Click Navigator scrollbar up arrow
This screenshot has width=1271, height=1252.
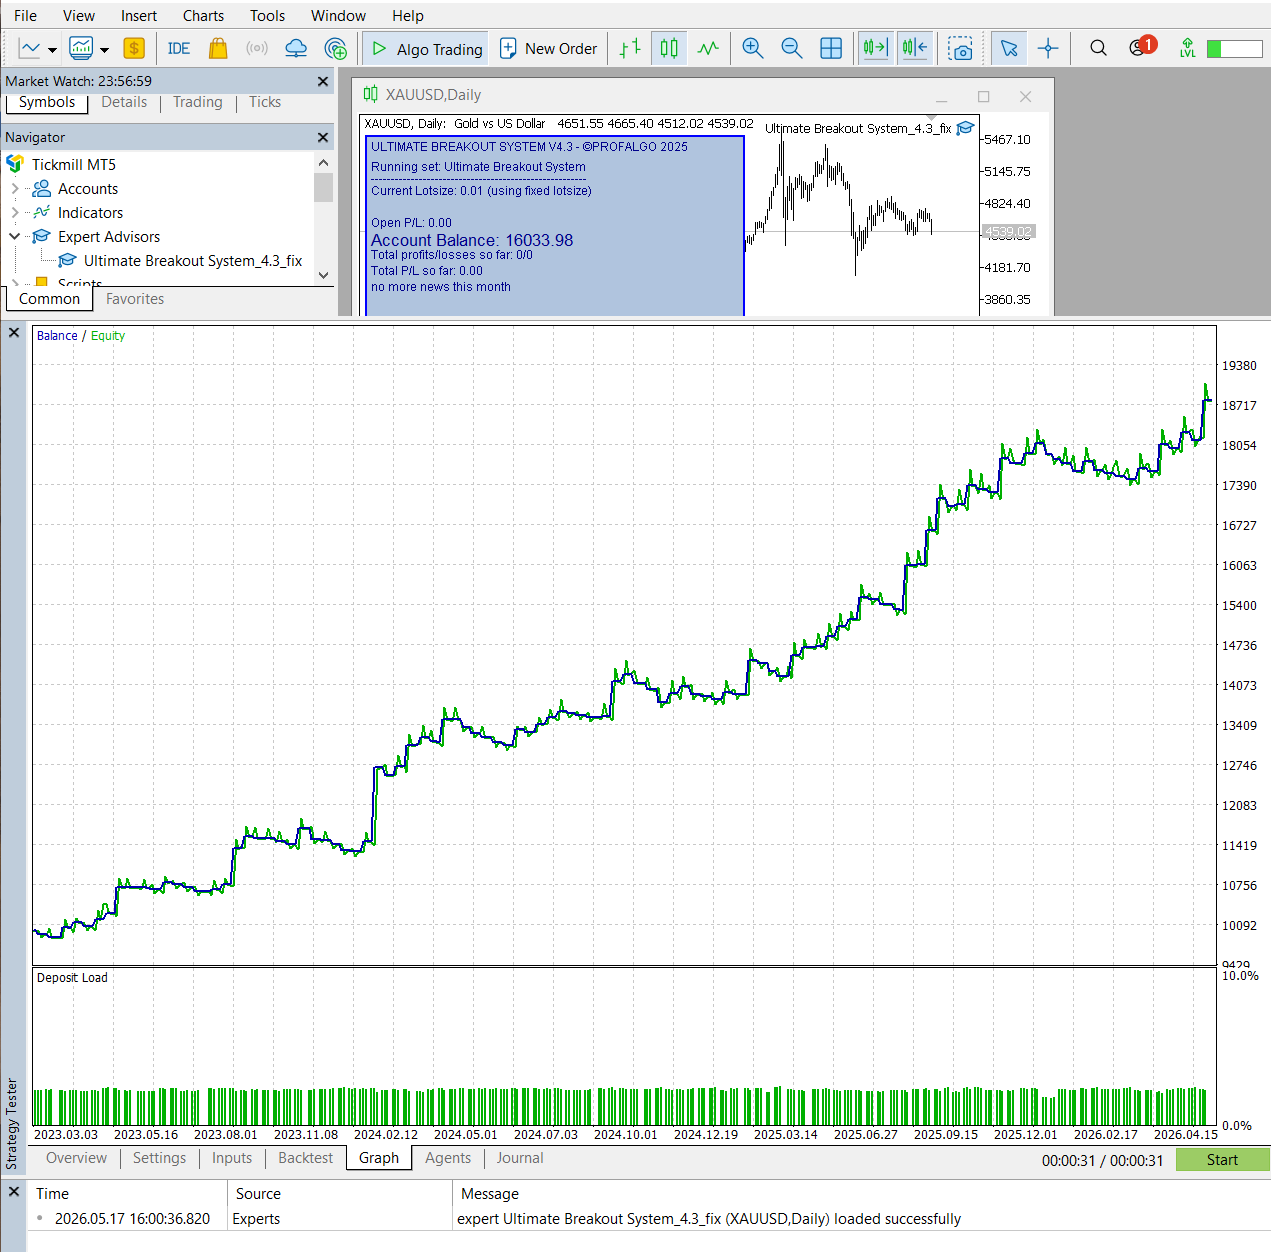click(323, 162)
